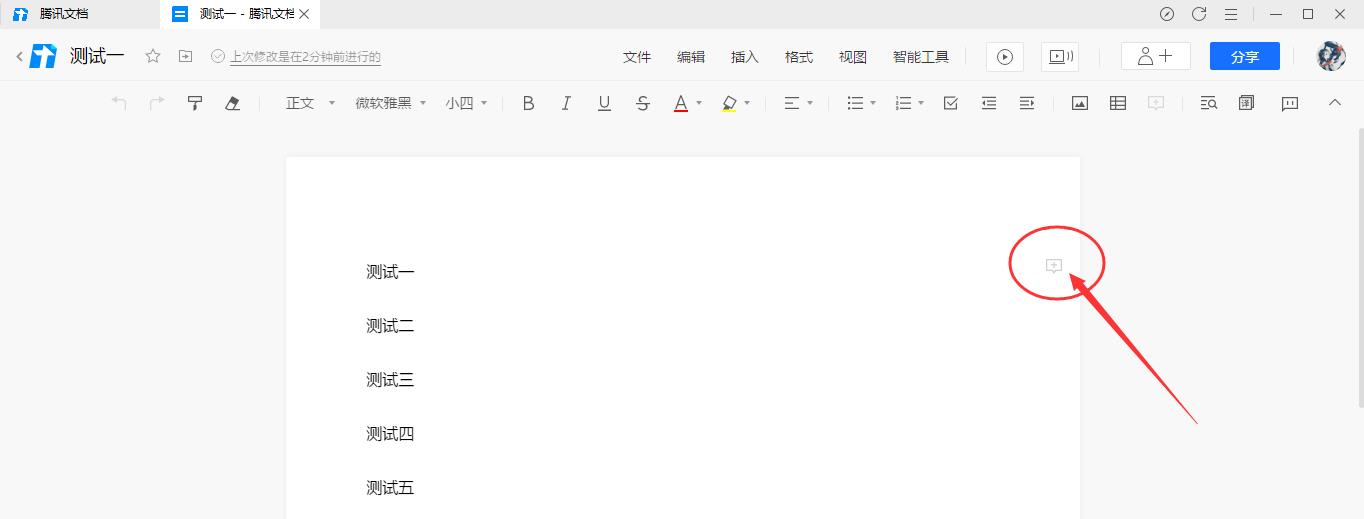Click the text line 测试二
The height and width of the screenshot is (519, 1364).
click(390, 326)
